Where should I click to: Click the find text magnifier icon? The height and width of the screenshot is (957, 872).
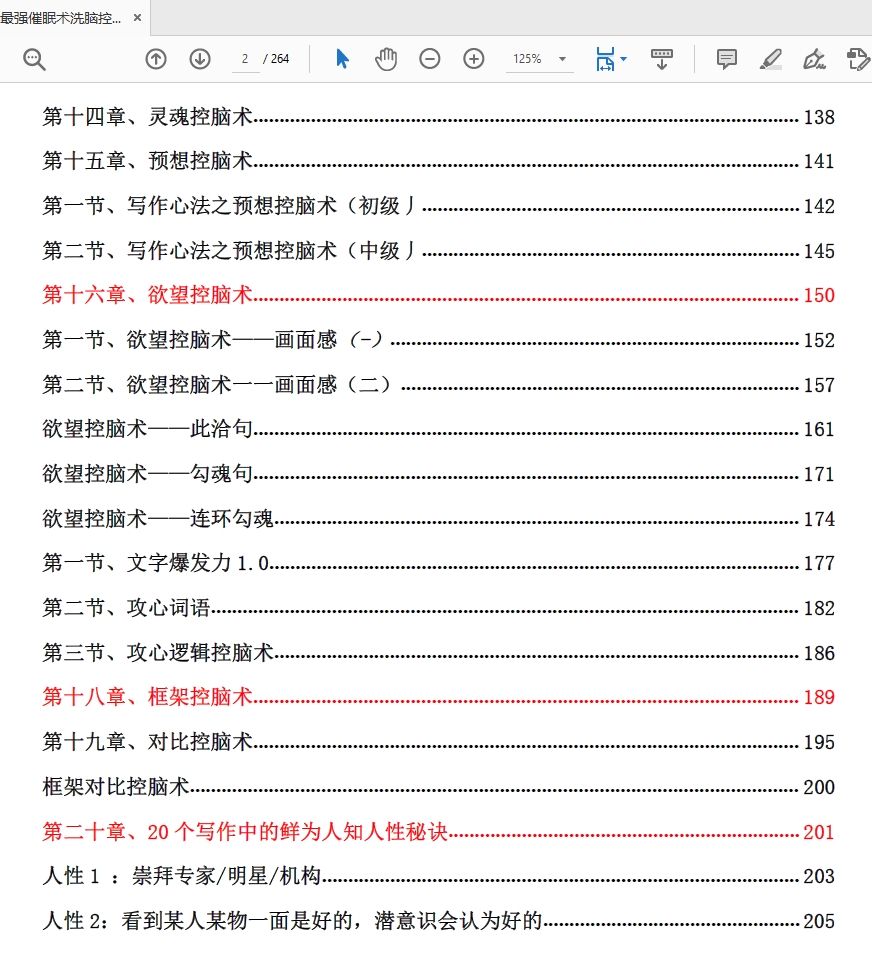point(34,59)
